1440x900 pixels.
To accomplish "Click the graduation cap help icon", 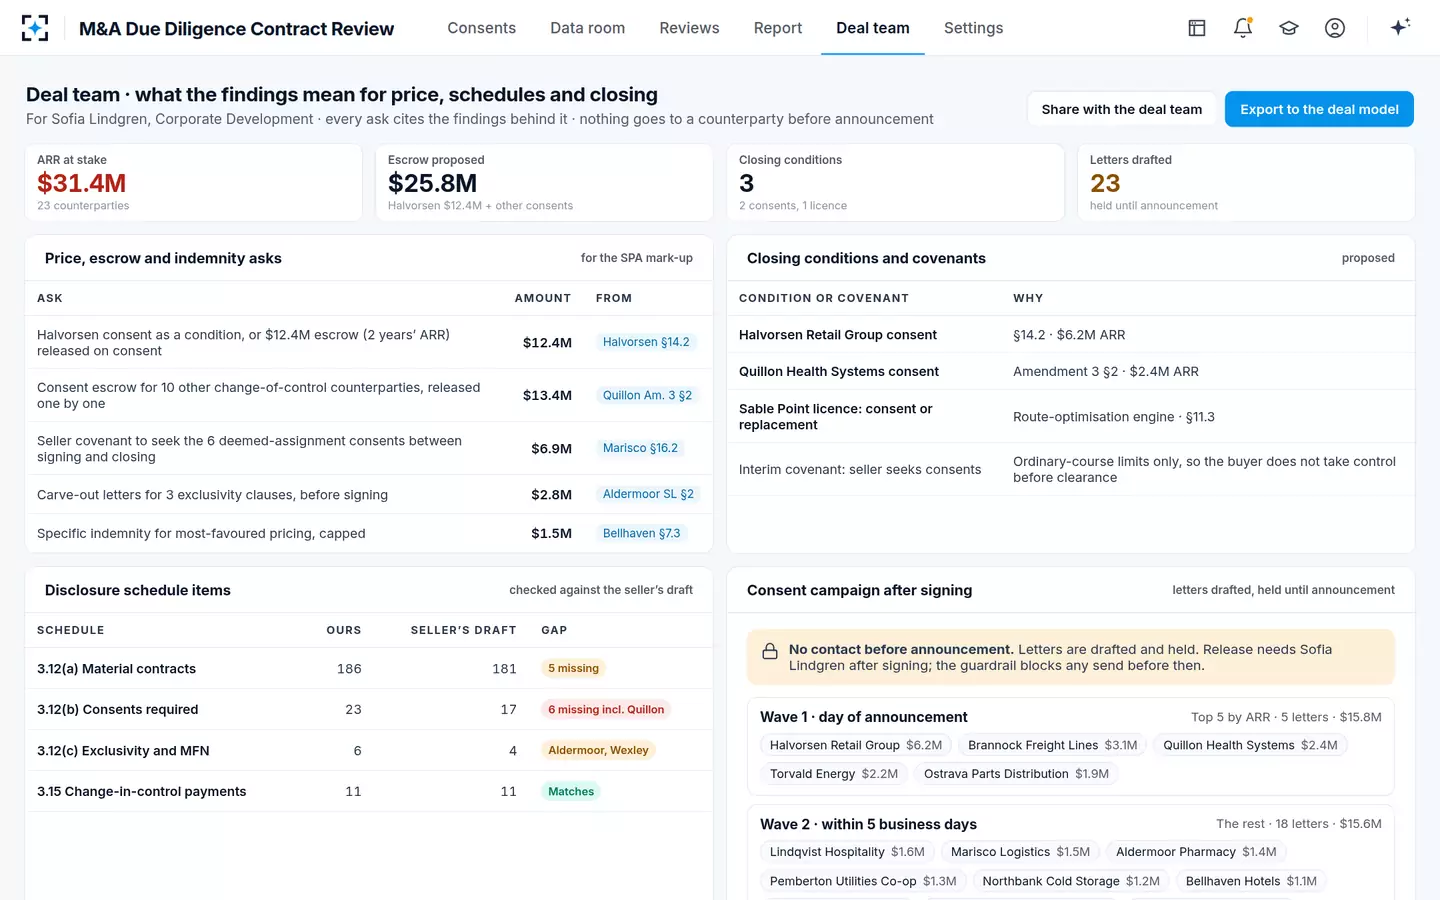I will [x=1289, y=28].
